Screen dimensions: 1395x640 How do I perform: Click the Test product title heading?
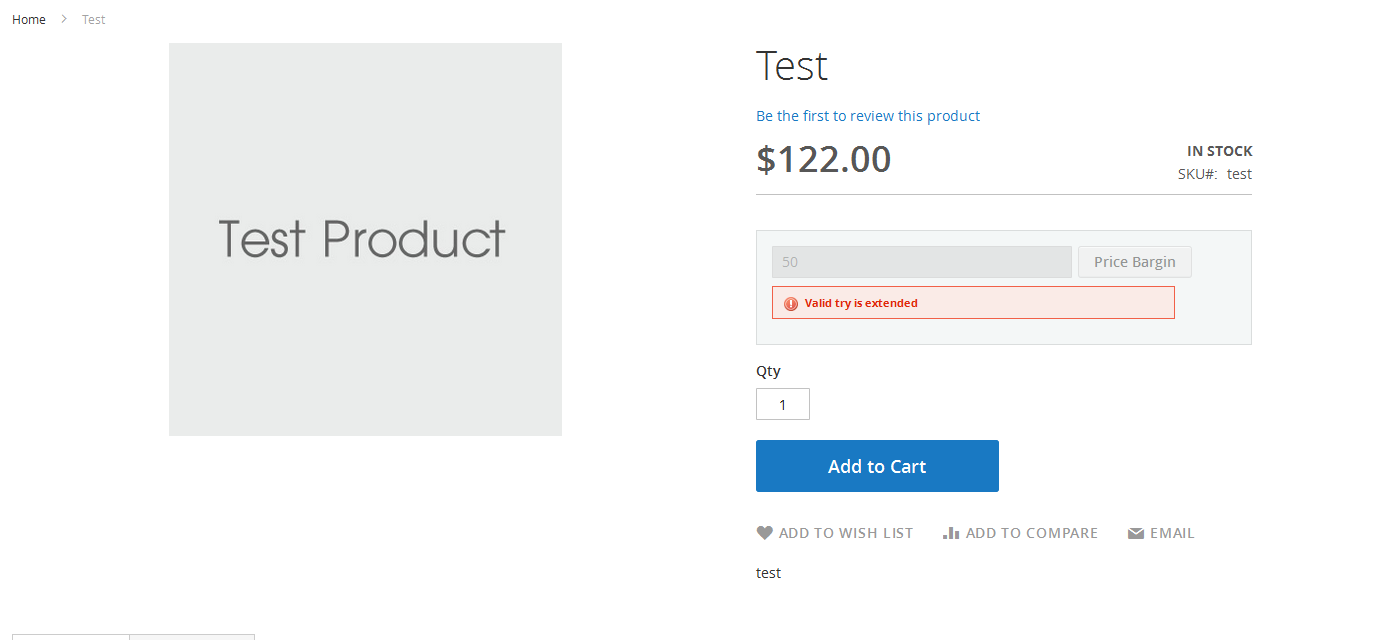pyautogui.click(x=792, y=66)
